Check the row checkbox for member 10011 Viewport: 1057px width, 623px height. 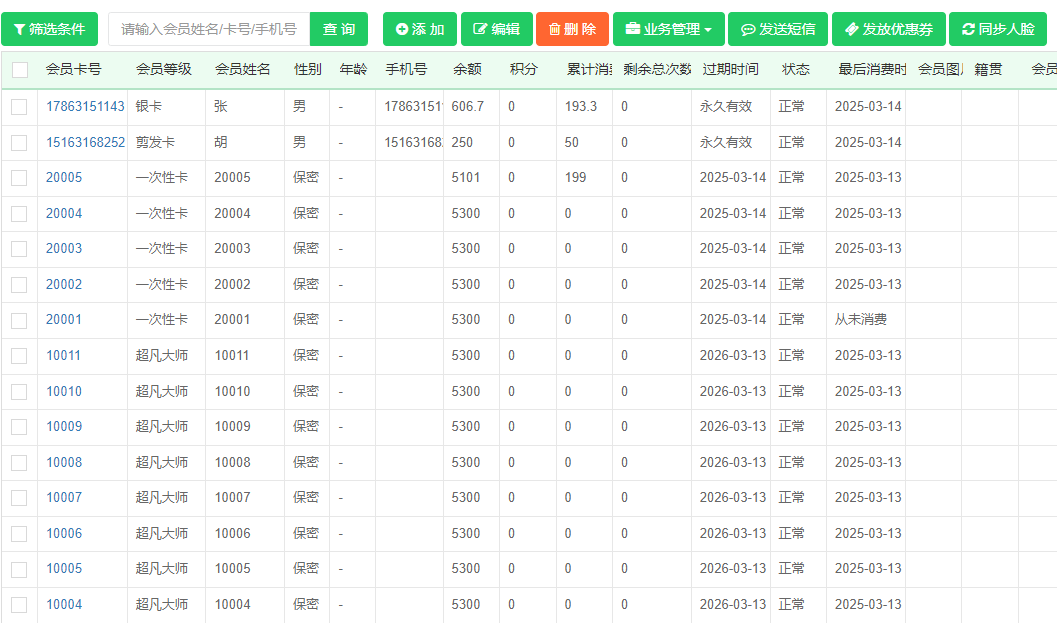(19, 355)
